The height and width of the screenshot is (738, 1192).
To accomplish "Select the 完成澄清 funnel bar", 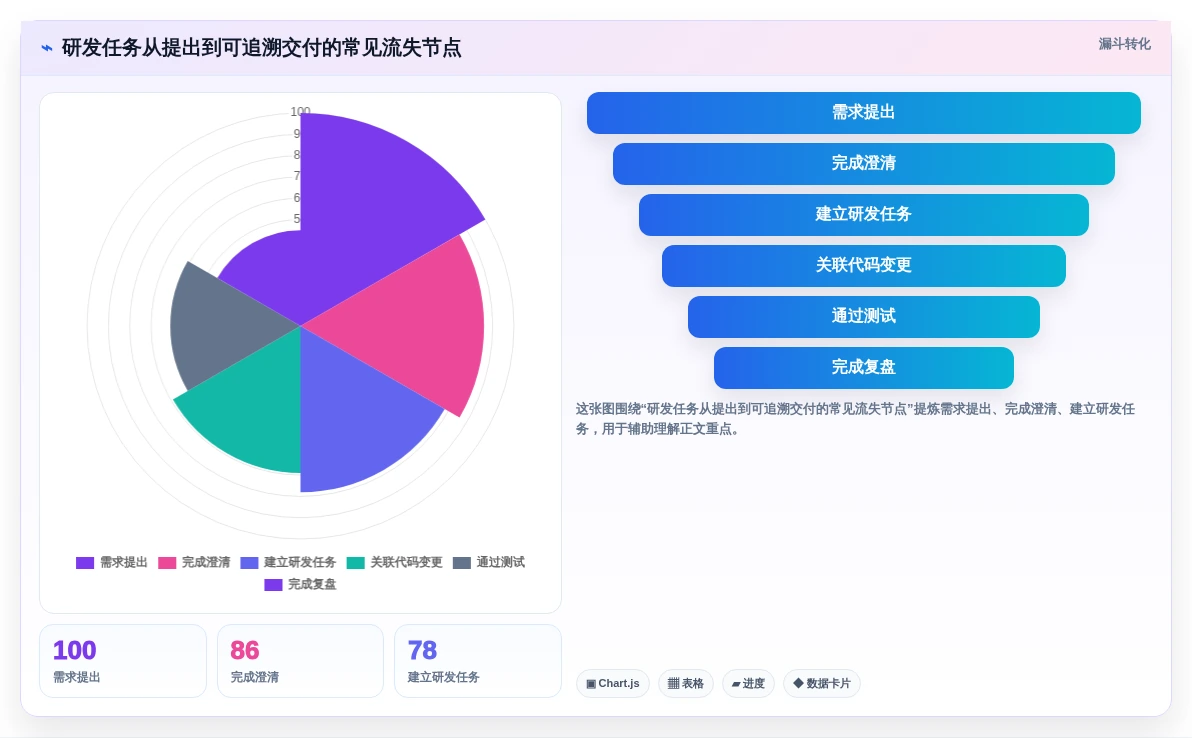I will (x=864, y=163).
